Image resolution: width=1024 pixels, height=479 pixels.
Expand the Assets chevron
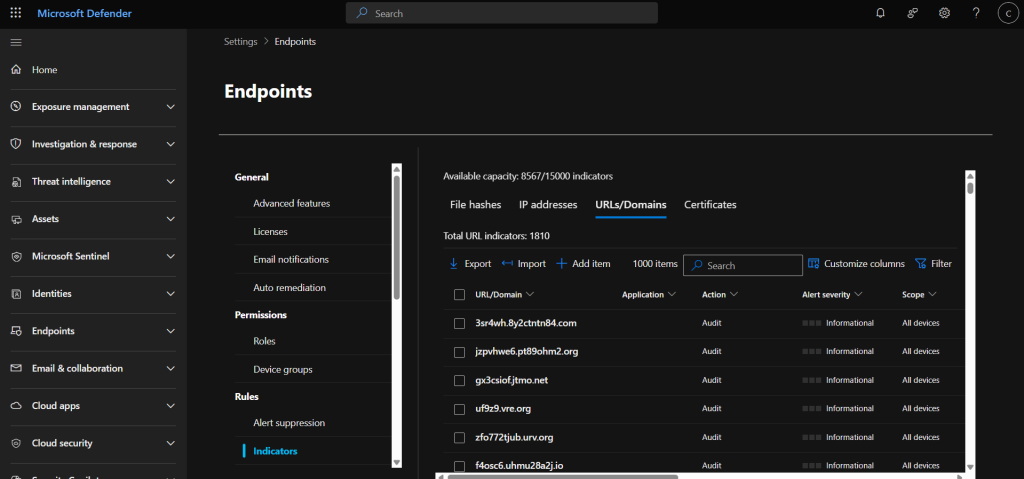pos(170,219)
